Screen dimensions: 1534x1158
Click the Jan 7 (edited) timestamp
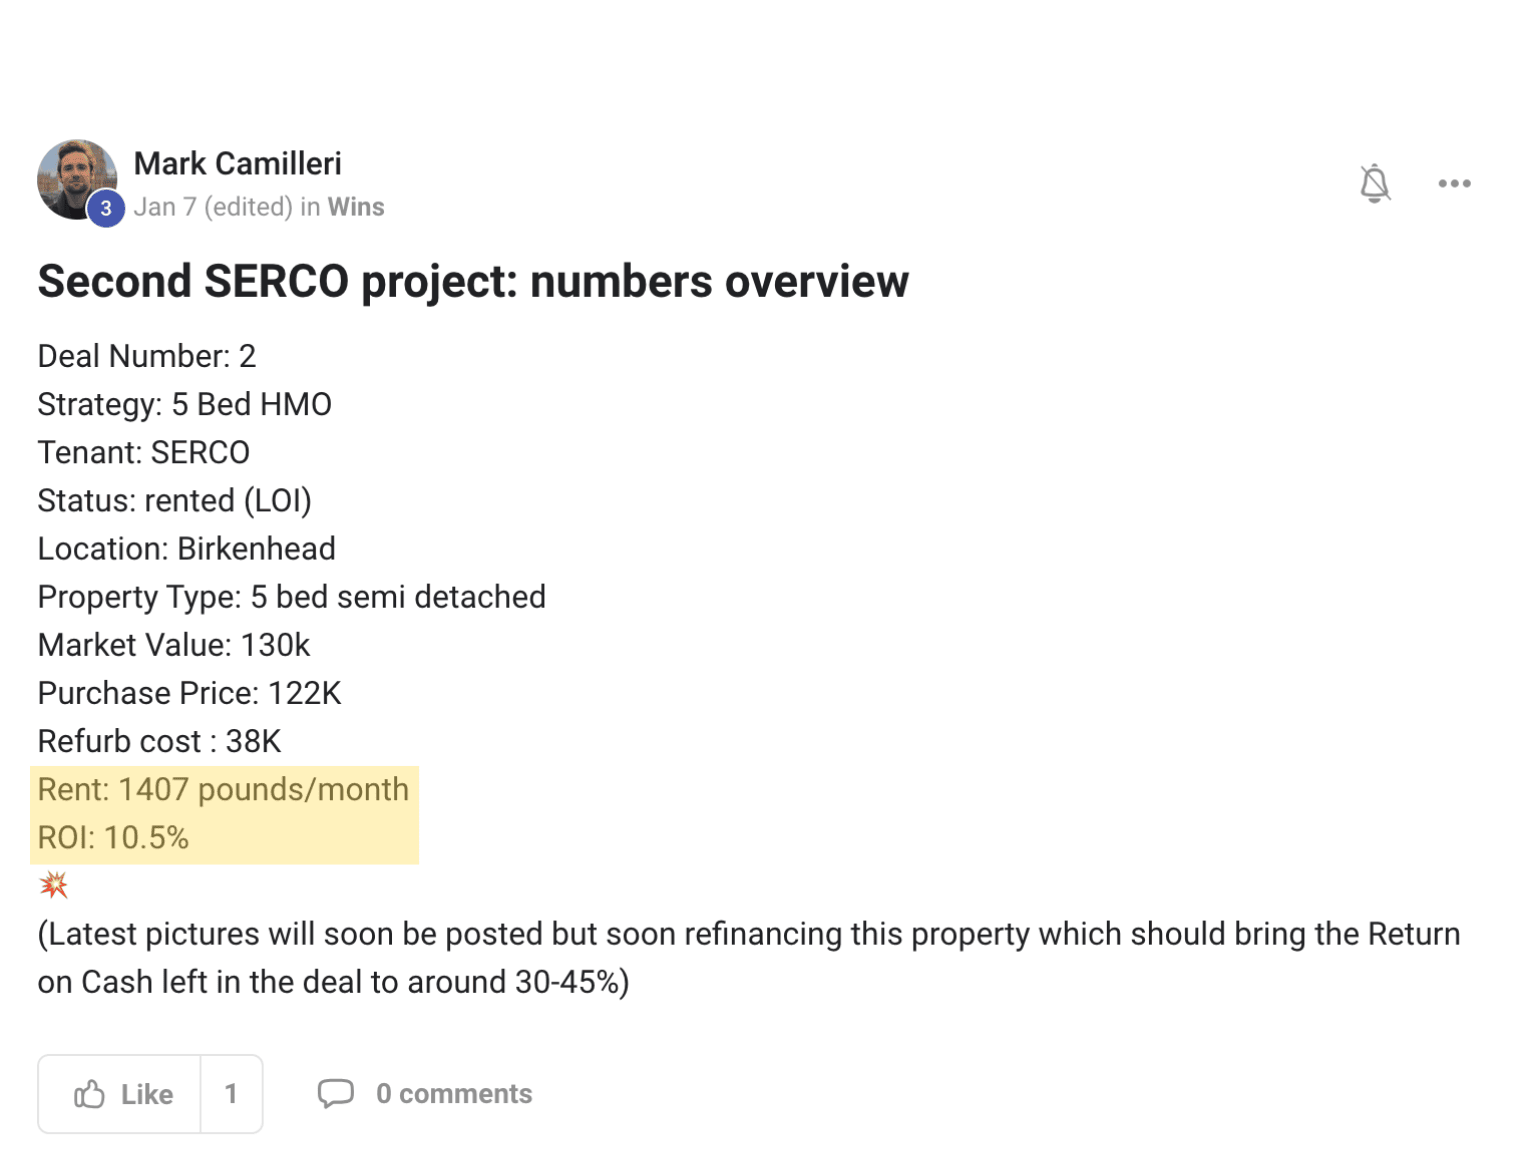pos(213,207)
